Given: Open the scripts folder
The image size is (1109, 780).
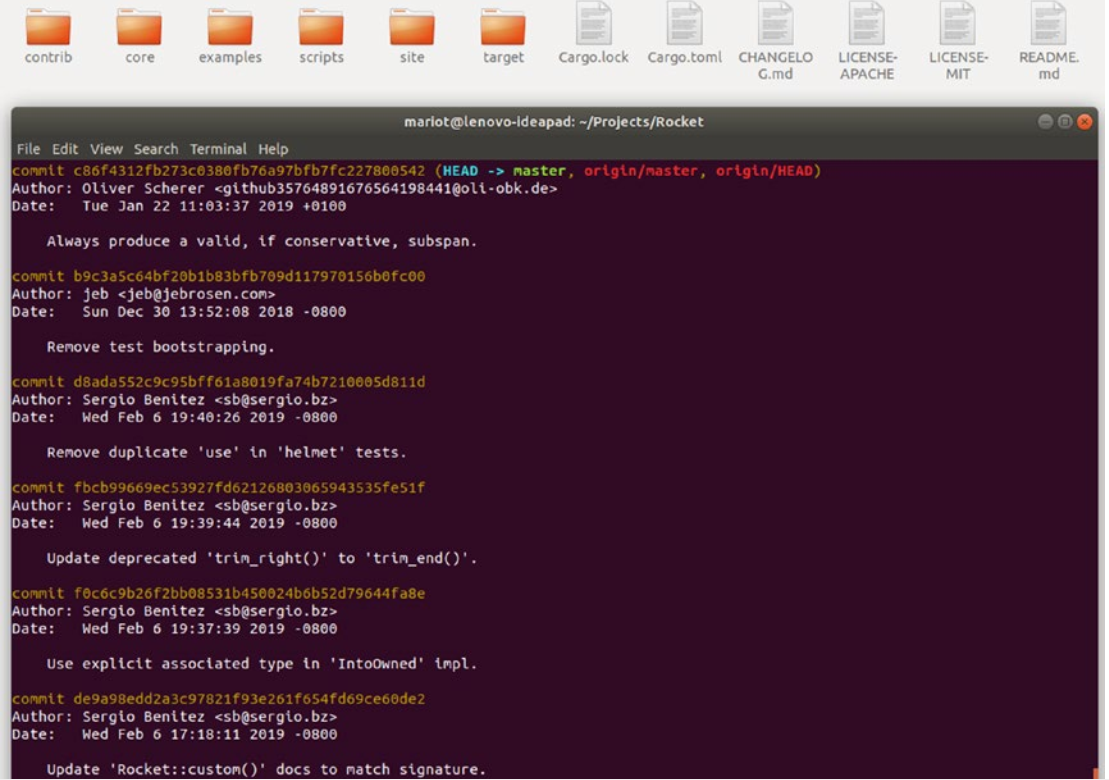Looking at the screenshot, I should click(321, 27).
